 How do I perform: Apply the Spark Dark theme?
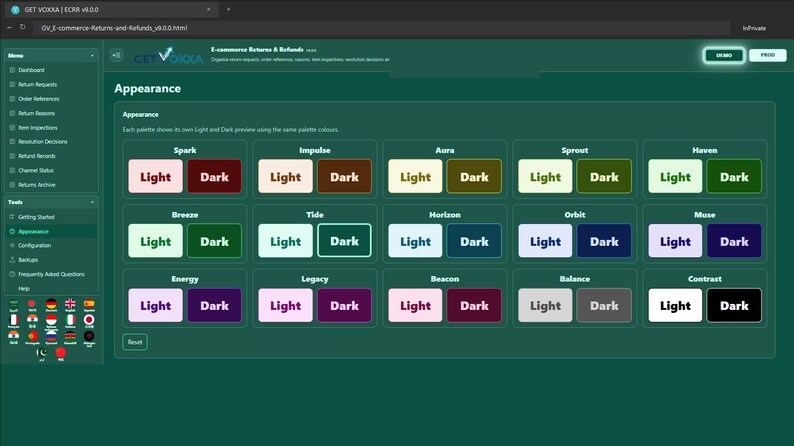click(x=214, y=177)
